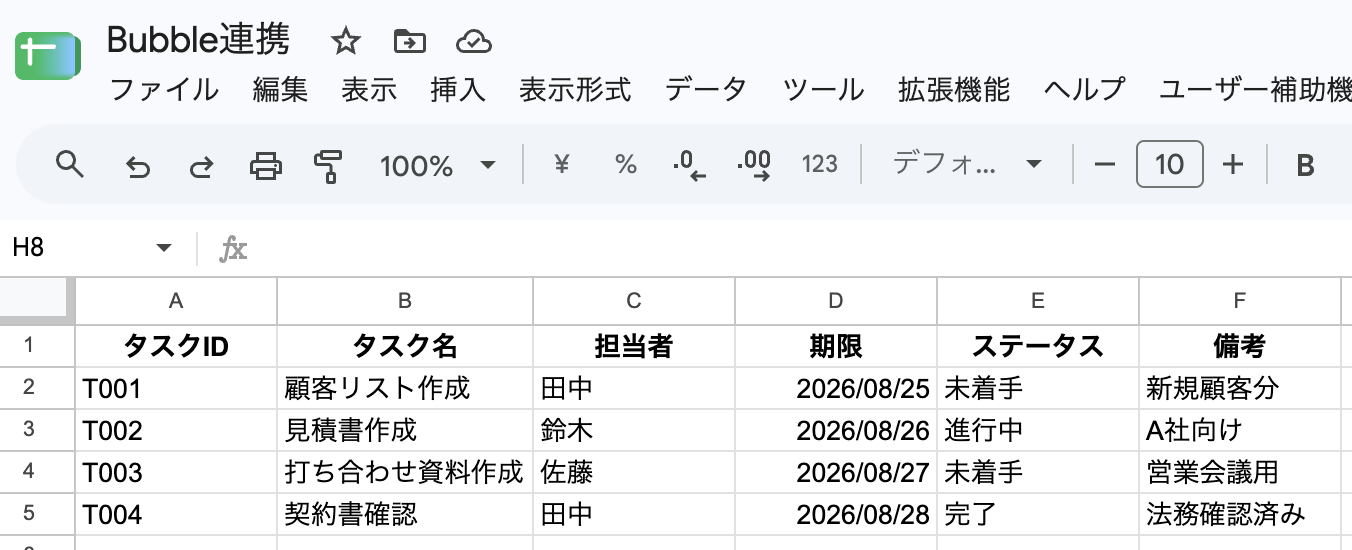Open the 拡張機能 menu

click(x=954, y=89)
